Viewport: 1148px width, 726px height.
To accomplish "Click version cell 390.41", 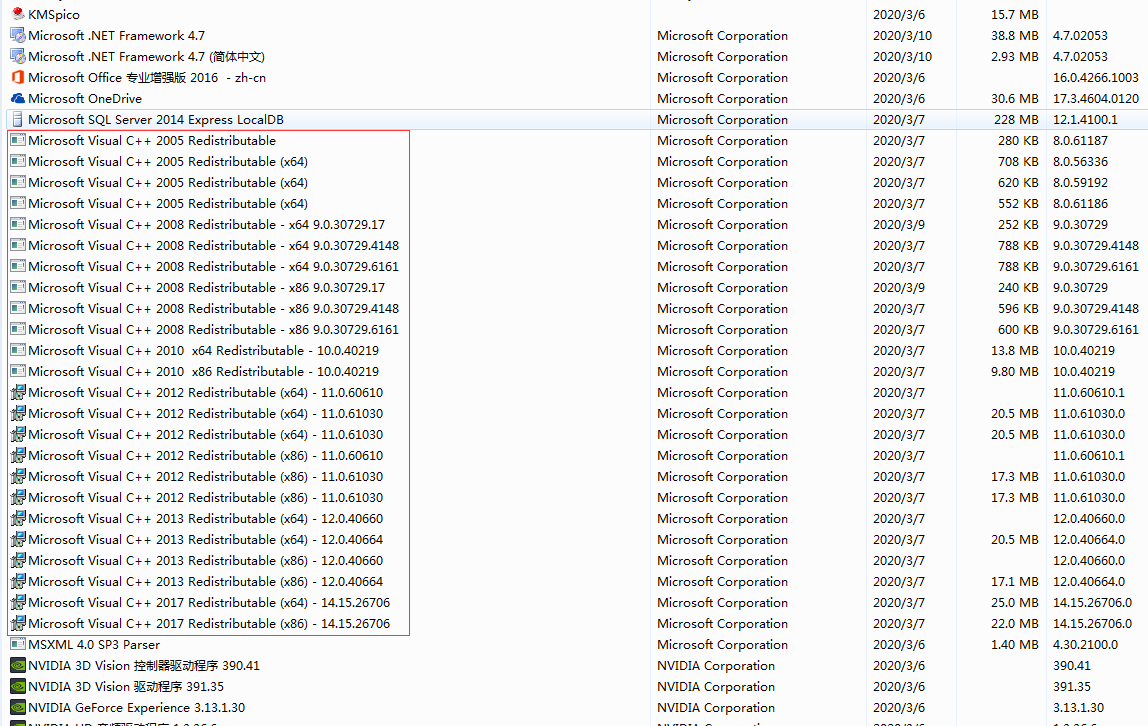I will tap(1071, 665).
